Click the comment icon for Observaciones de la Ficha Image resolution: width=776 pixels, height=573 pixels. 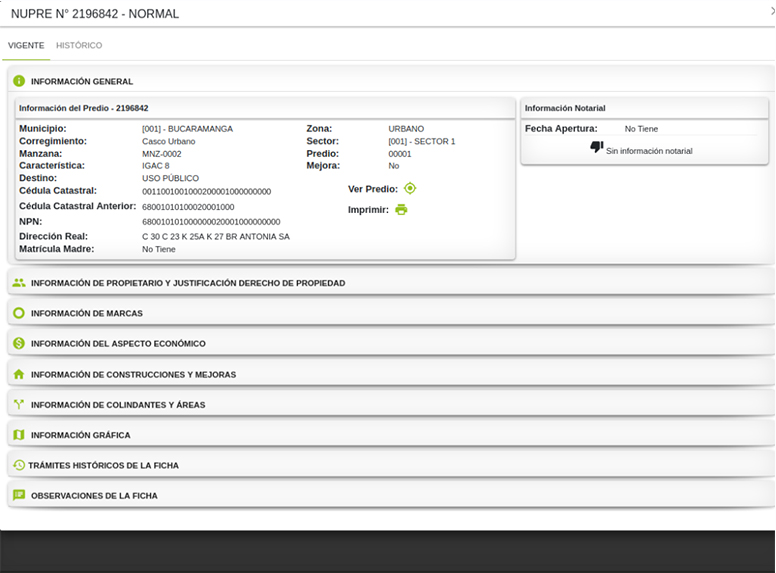click(19, 495)
